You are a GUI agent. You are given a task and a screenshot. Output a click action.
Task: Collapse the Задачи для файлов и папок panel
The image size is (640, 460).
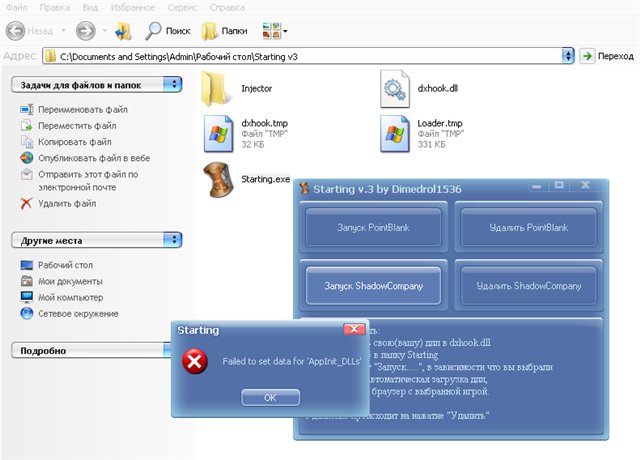173,84
